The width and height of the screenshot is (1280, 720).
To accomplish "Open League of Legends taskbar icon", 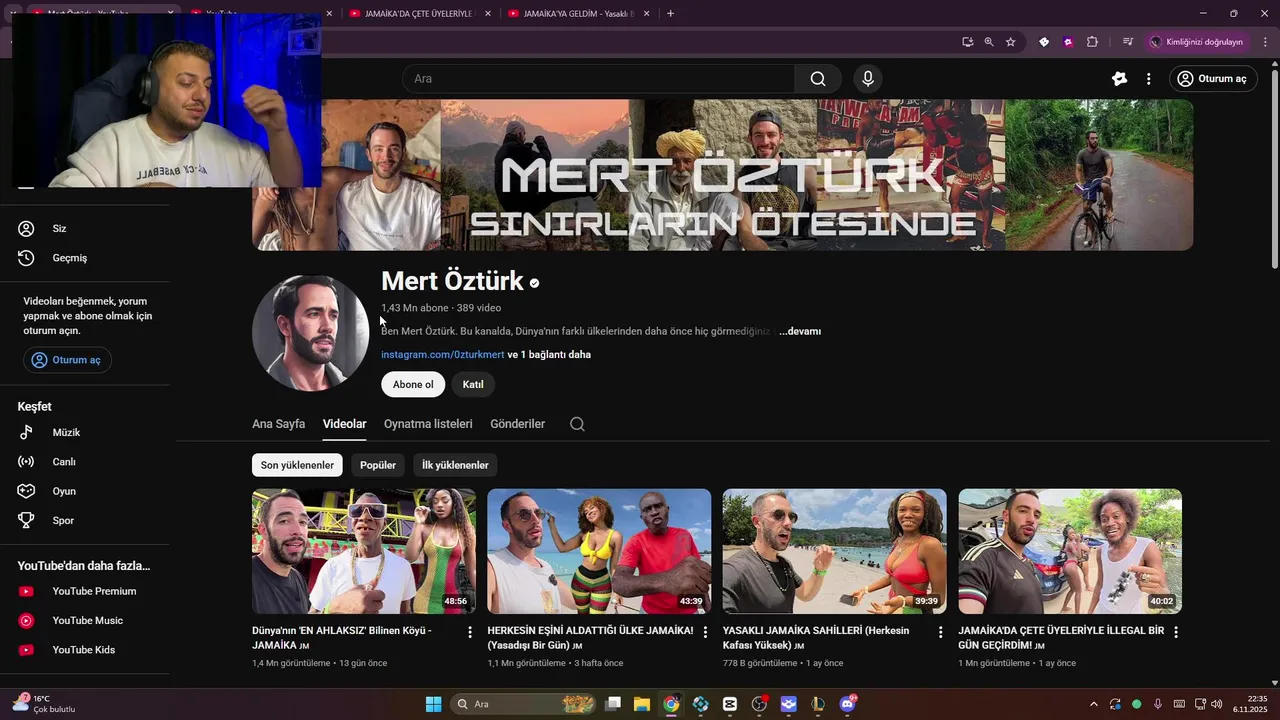I will tap(818, 704).
